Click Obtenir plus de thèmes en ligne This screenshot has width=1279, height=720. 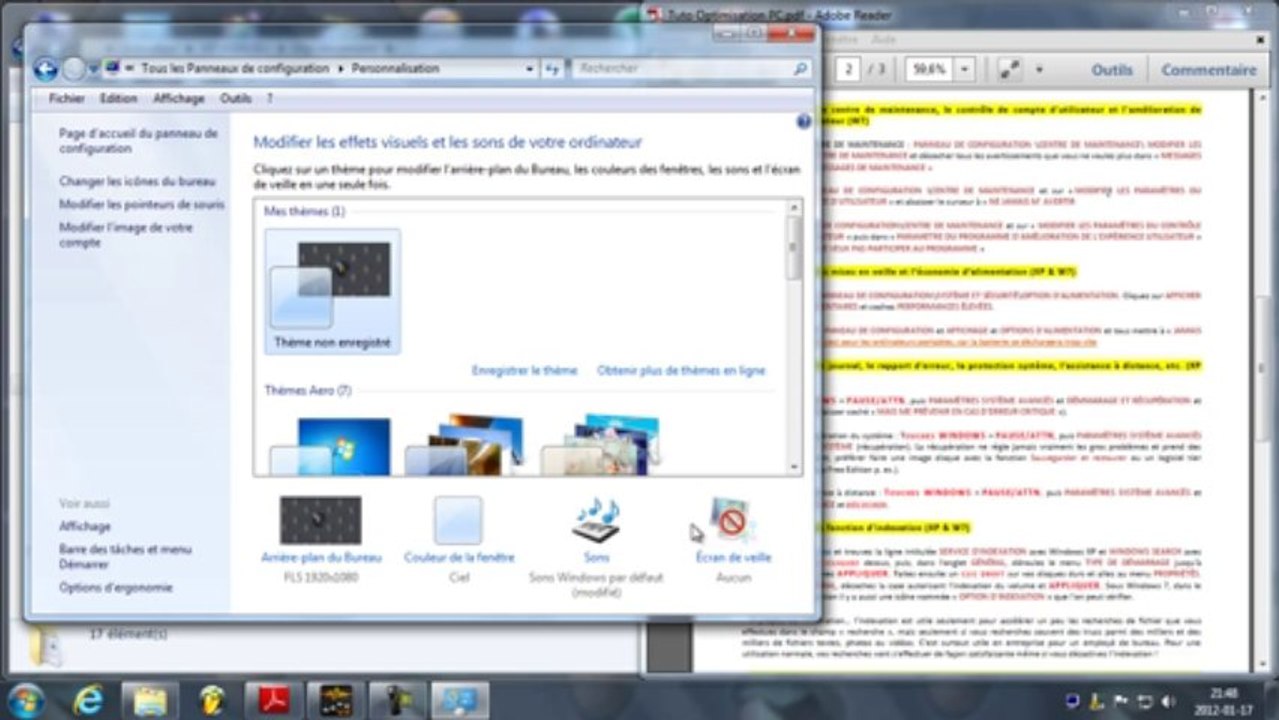(681, 370)
